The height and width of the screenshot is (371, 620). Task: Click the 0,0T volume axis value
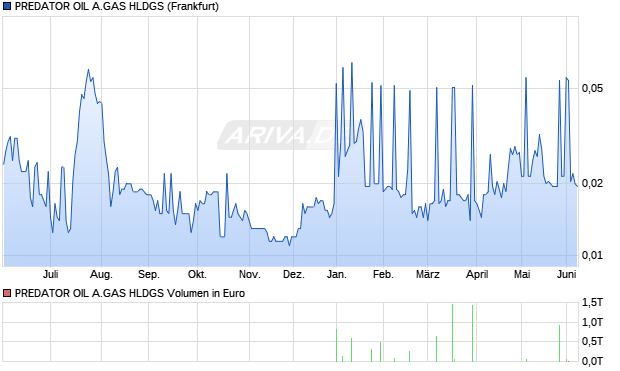(592, 361)
